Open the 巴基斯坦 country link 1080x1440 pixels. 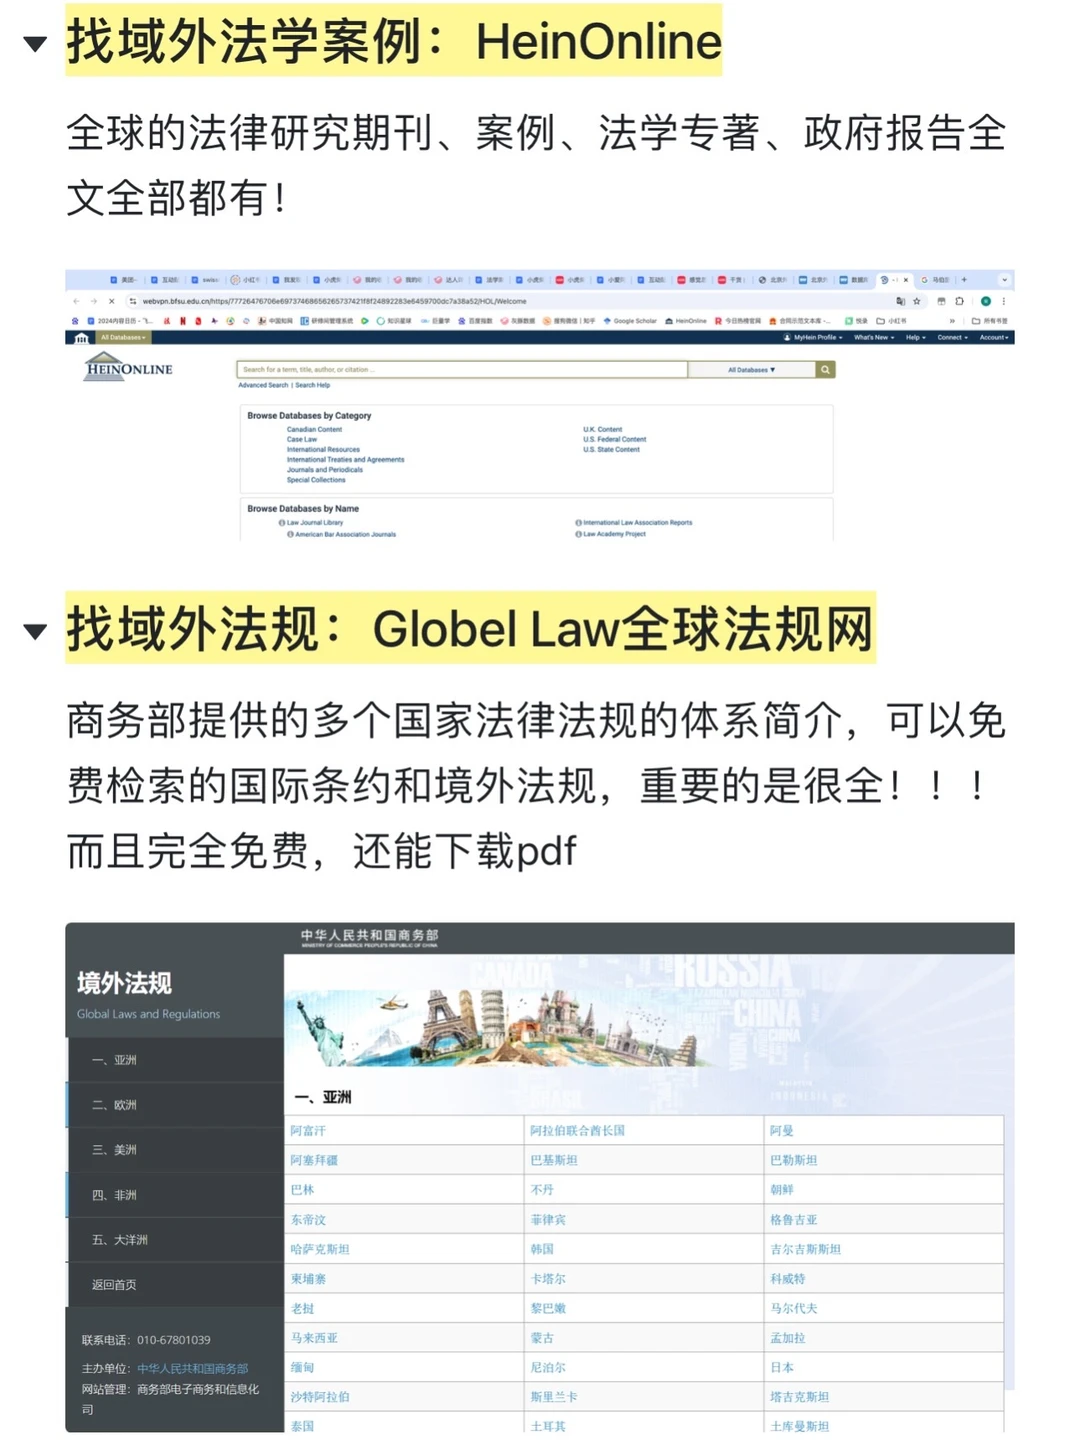[x=554, y=1161]
